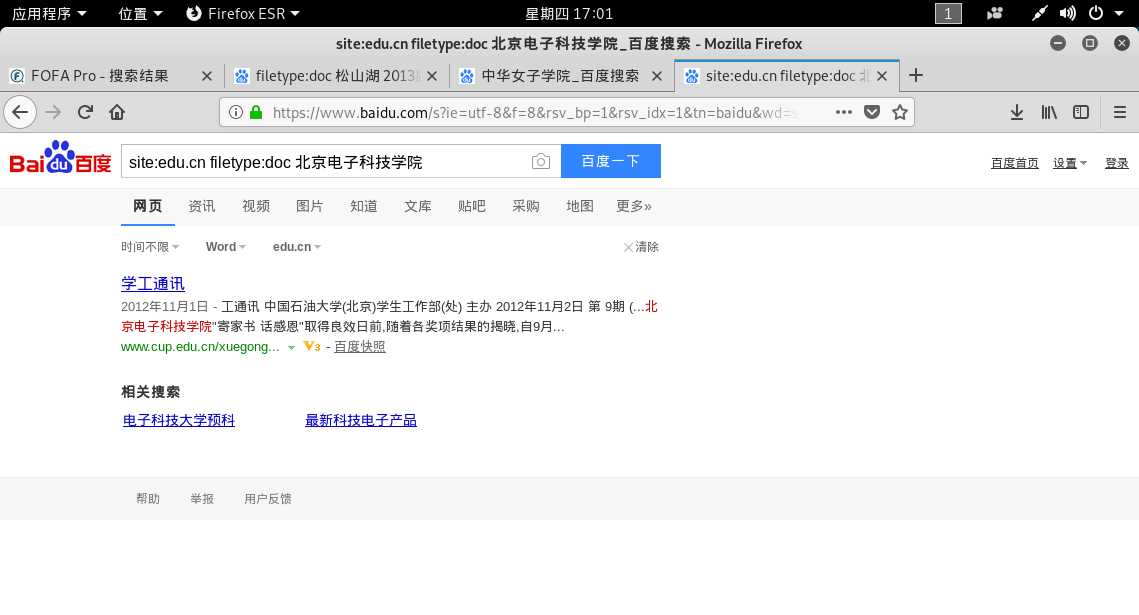Open the edu.cn site filter dropdown
Viewport: 1139px width, 615px height.
click(296, 247)
